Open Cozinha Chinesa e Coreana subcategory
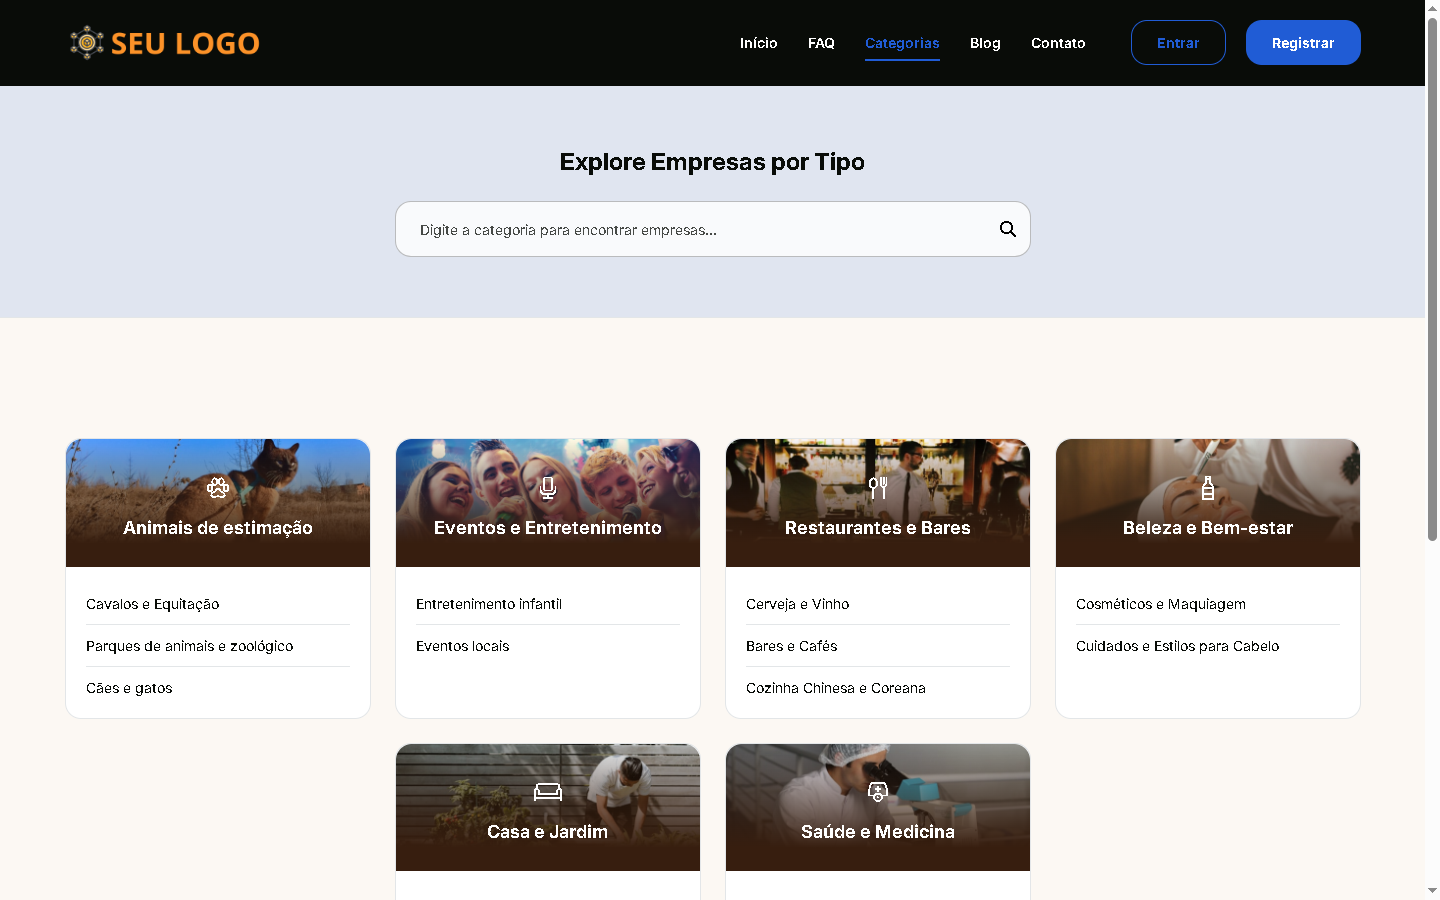The height and width of the screenshot is (900, 1440). pos(836,688)
